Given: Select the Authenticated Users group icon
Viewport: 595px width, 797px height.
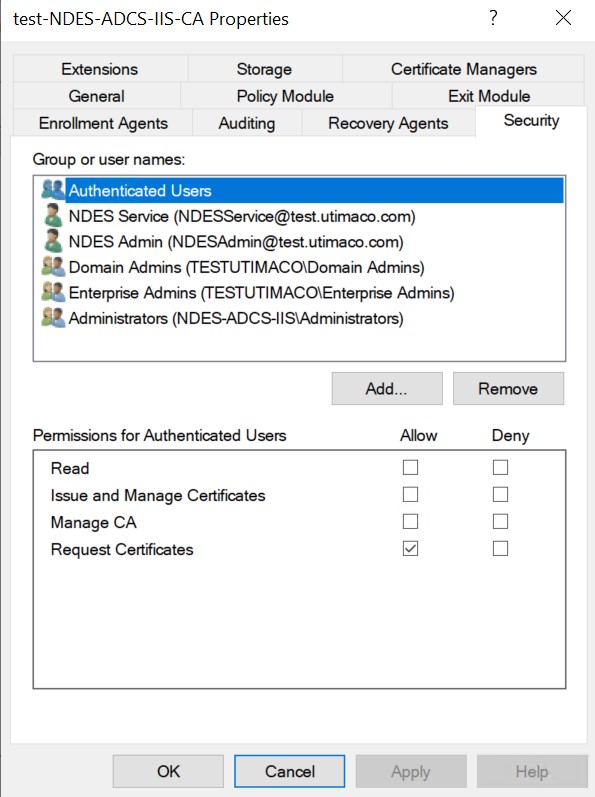Looking at the screenshot, I should click(53, 190).
